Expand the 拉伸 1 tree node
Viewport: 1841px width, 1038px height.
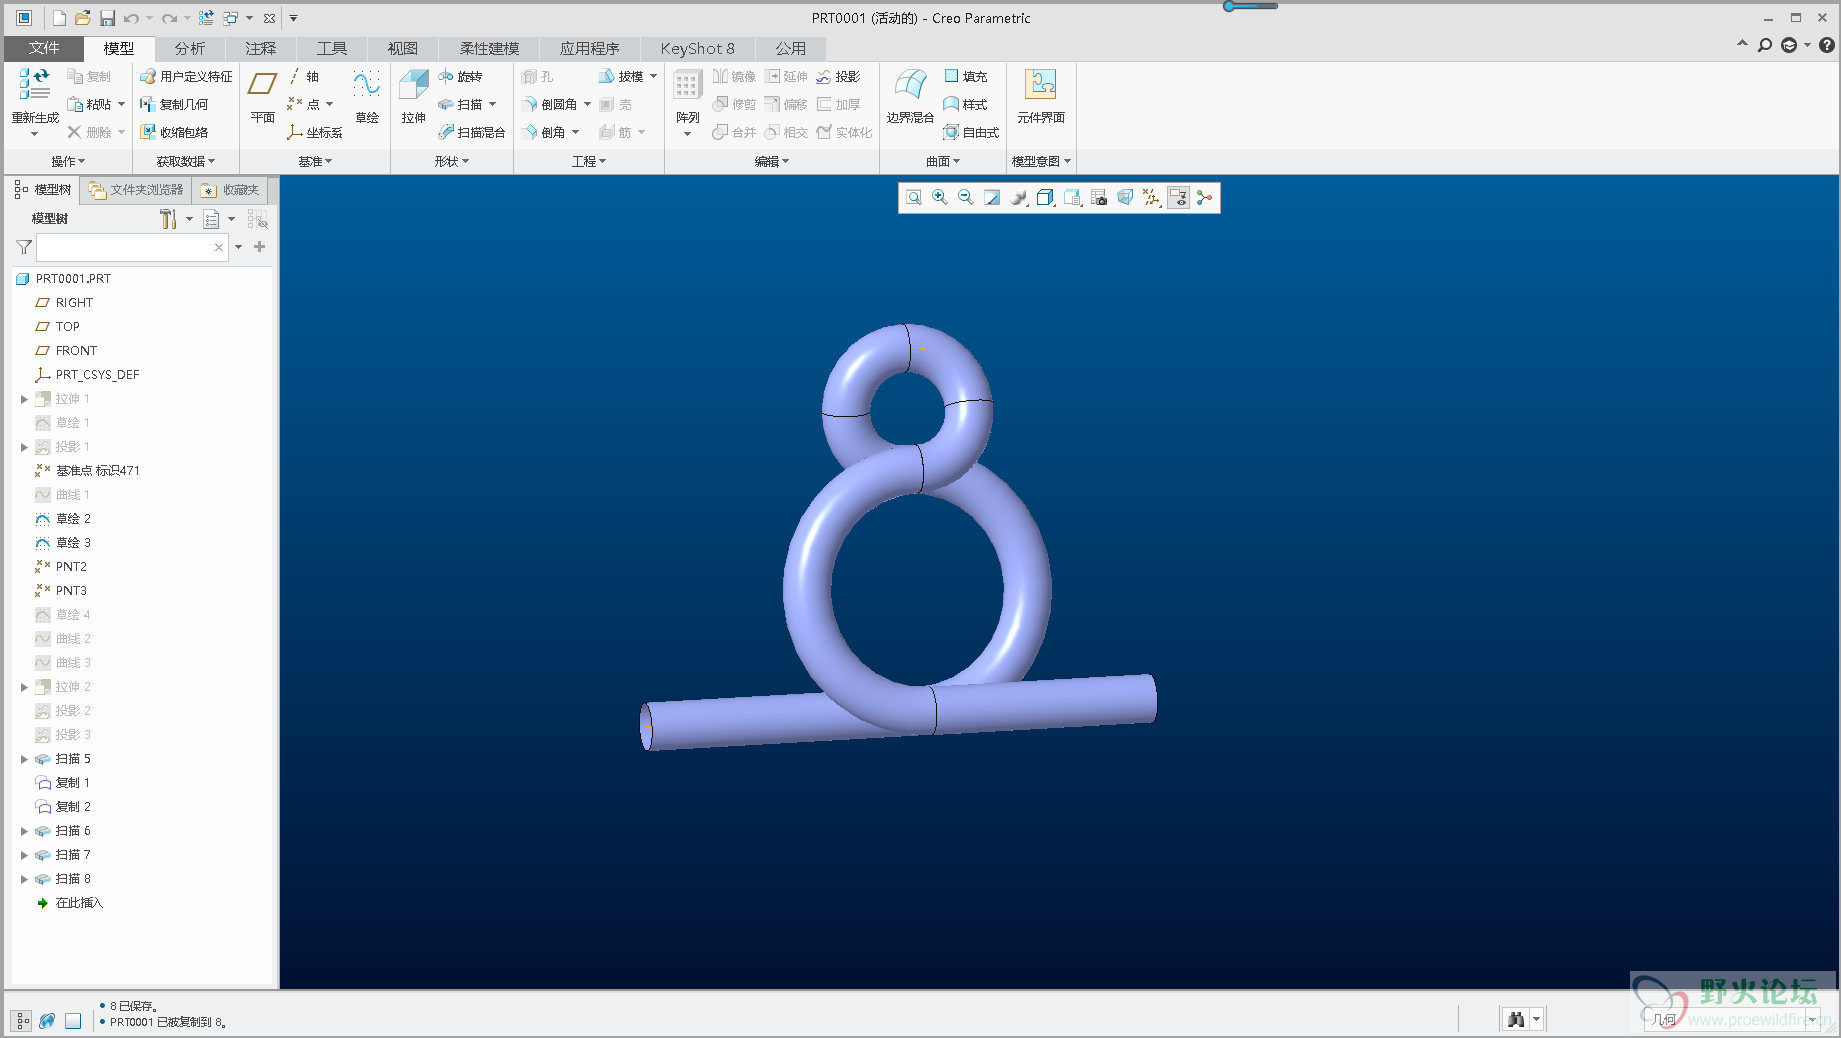[x=24, y=399]
